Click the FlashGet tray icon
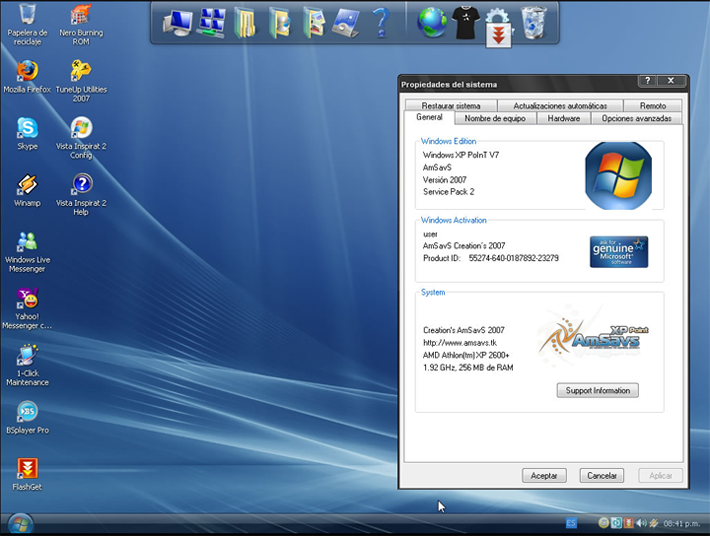This screenshot has height=536, width=710. click(x=628, y=523)
